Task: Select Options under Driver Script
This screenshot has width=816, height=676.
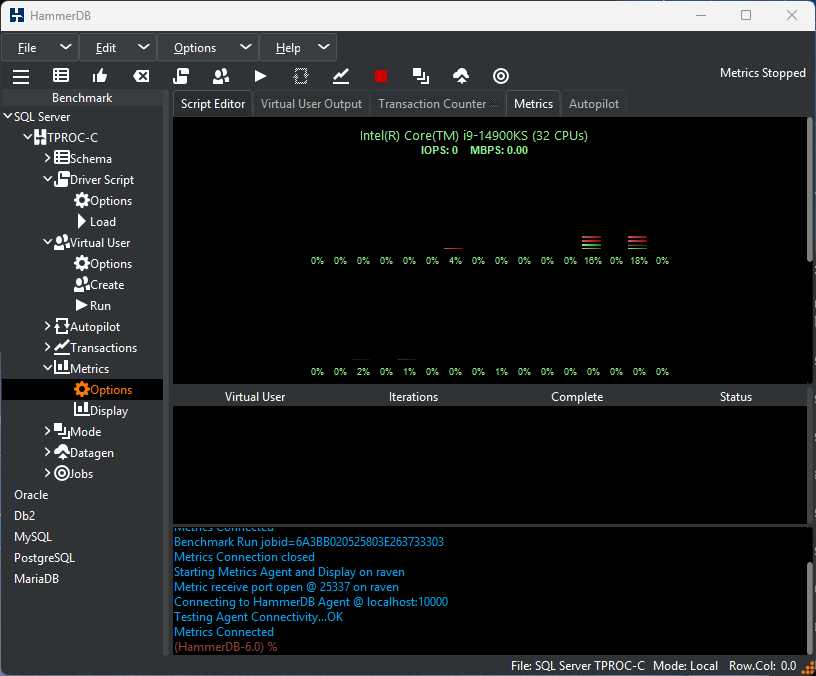Action: (103, 200)
